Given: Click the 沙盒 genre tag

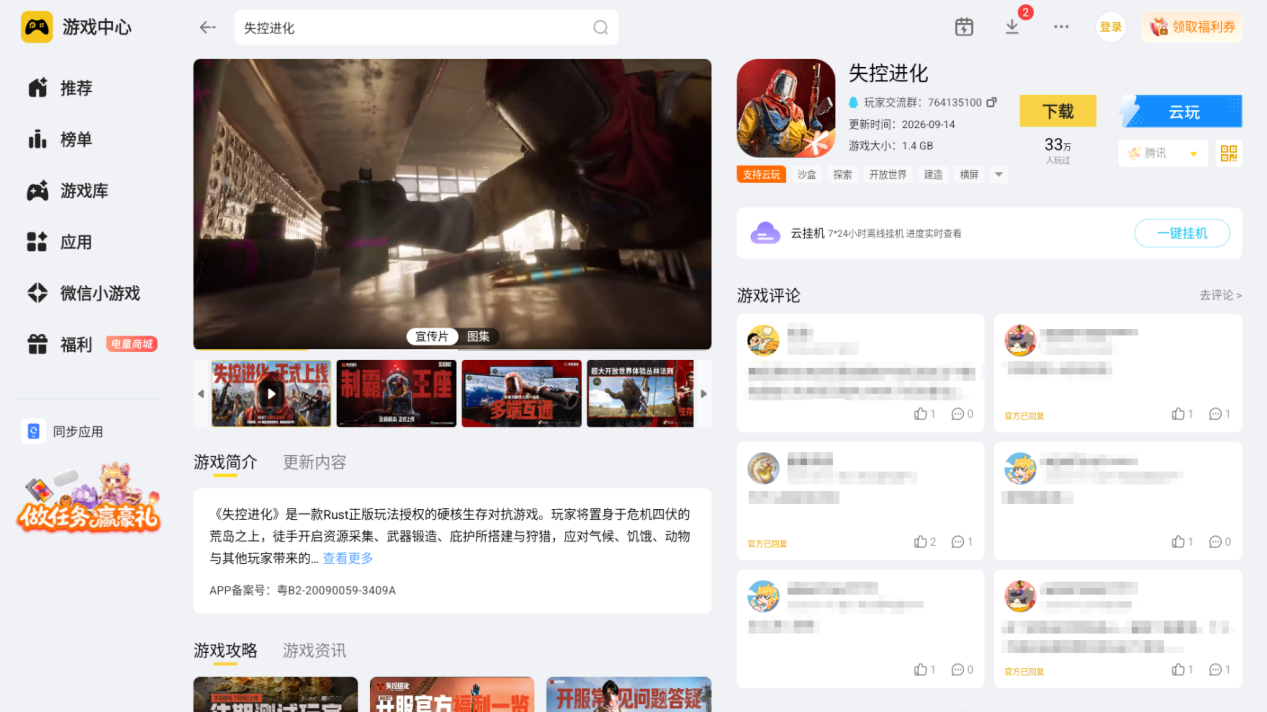Looking at the screenshot, I should point(807,175).
